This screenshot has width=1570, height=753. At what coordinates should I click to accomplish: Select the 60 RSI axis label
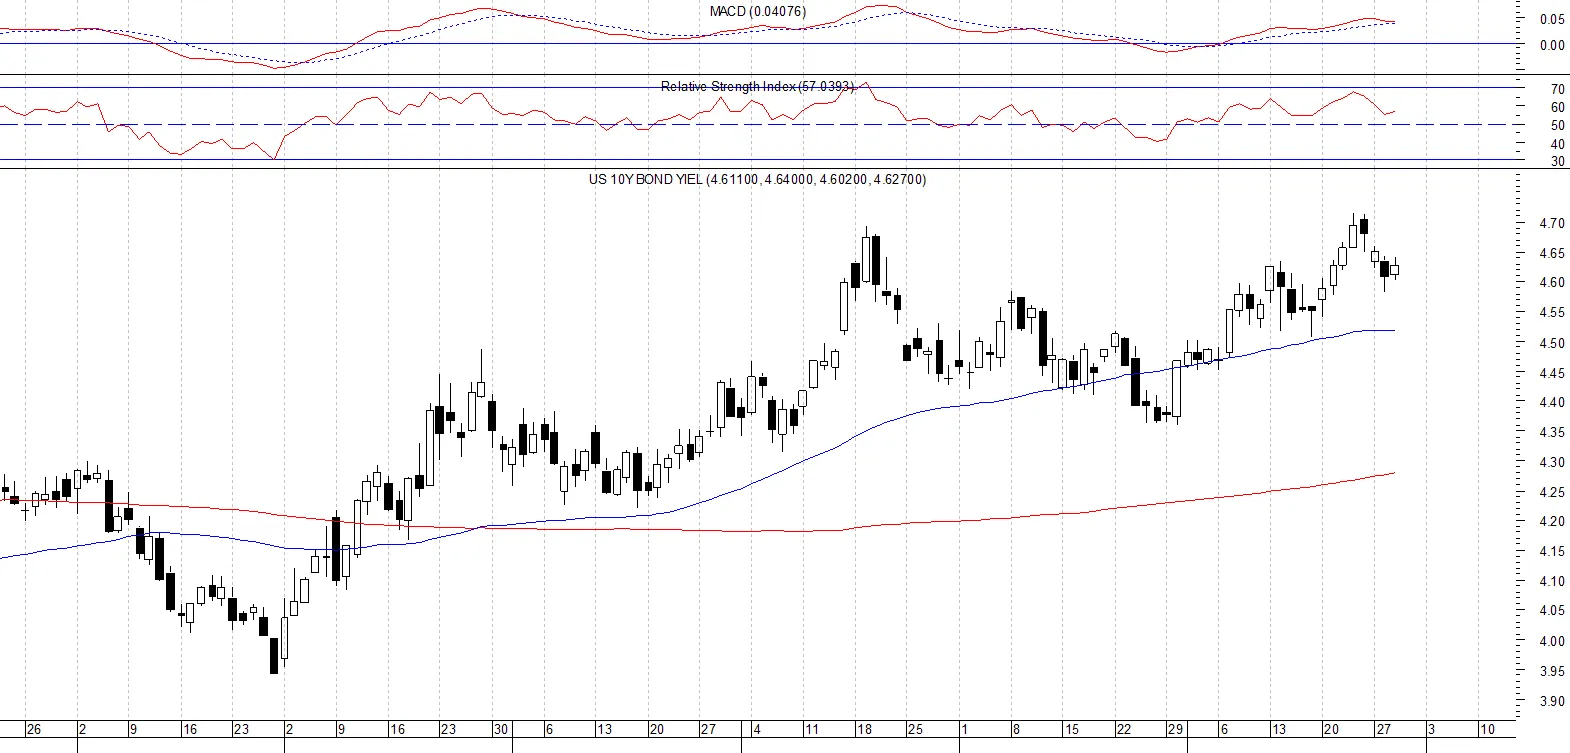(1558, 108)
